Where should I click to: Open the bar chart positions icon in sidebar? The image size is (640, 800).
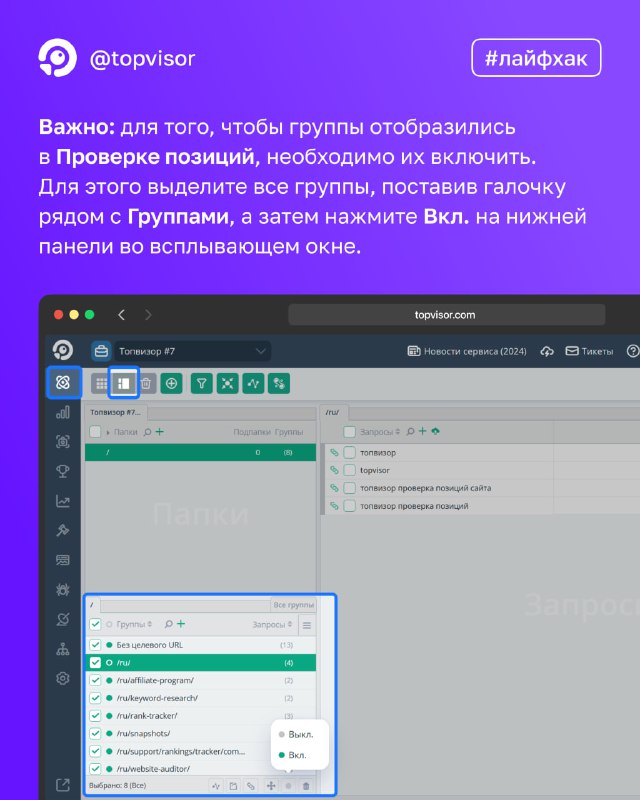pyautogui.click(x=63, y=412)
